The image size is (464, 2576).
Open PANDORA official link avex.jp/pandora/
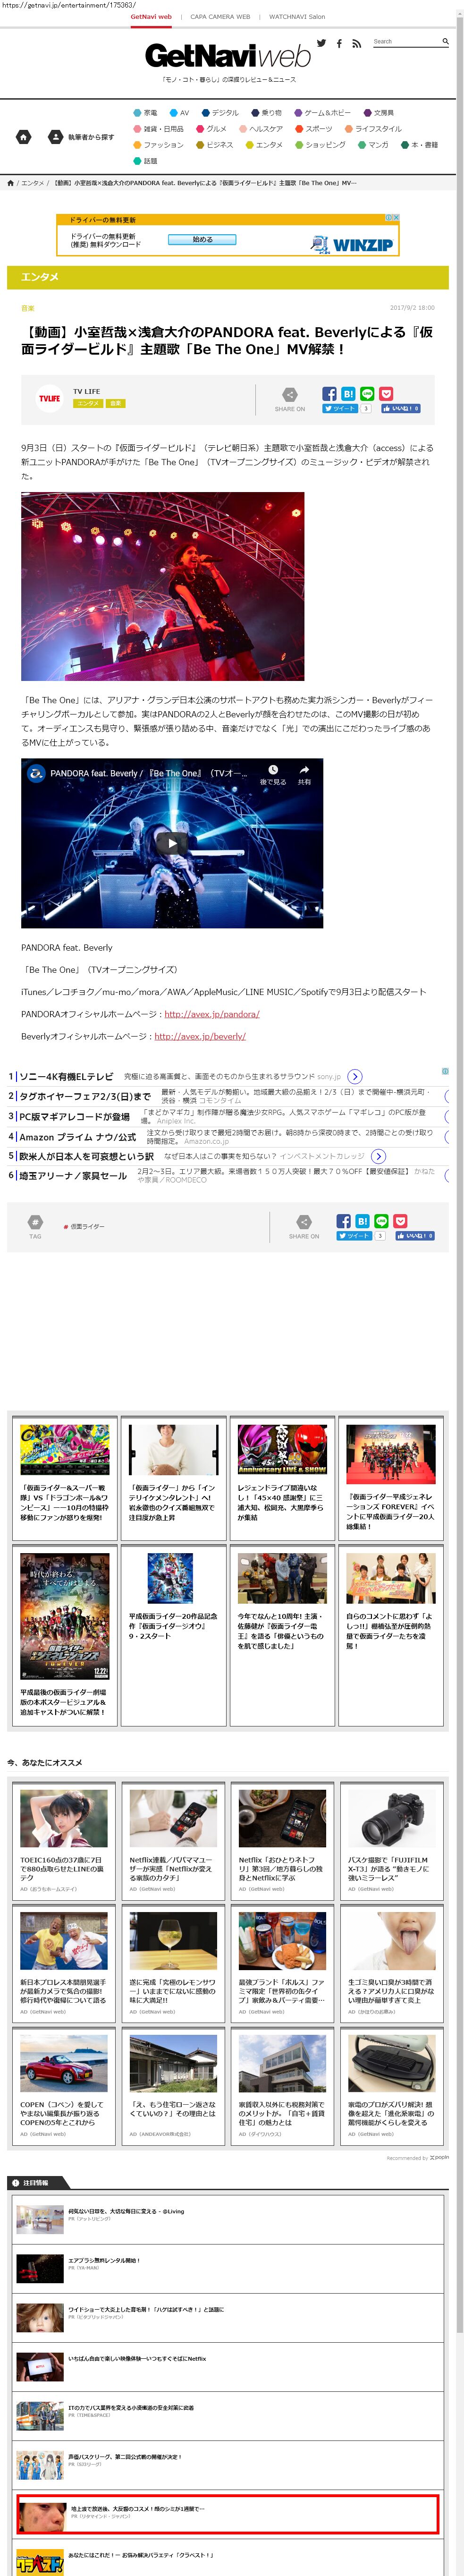click(212, 1014)
